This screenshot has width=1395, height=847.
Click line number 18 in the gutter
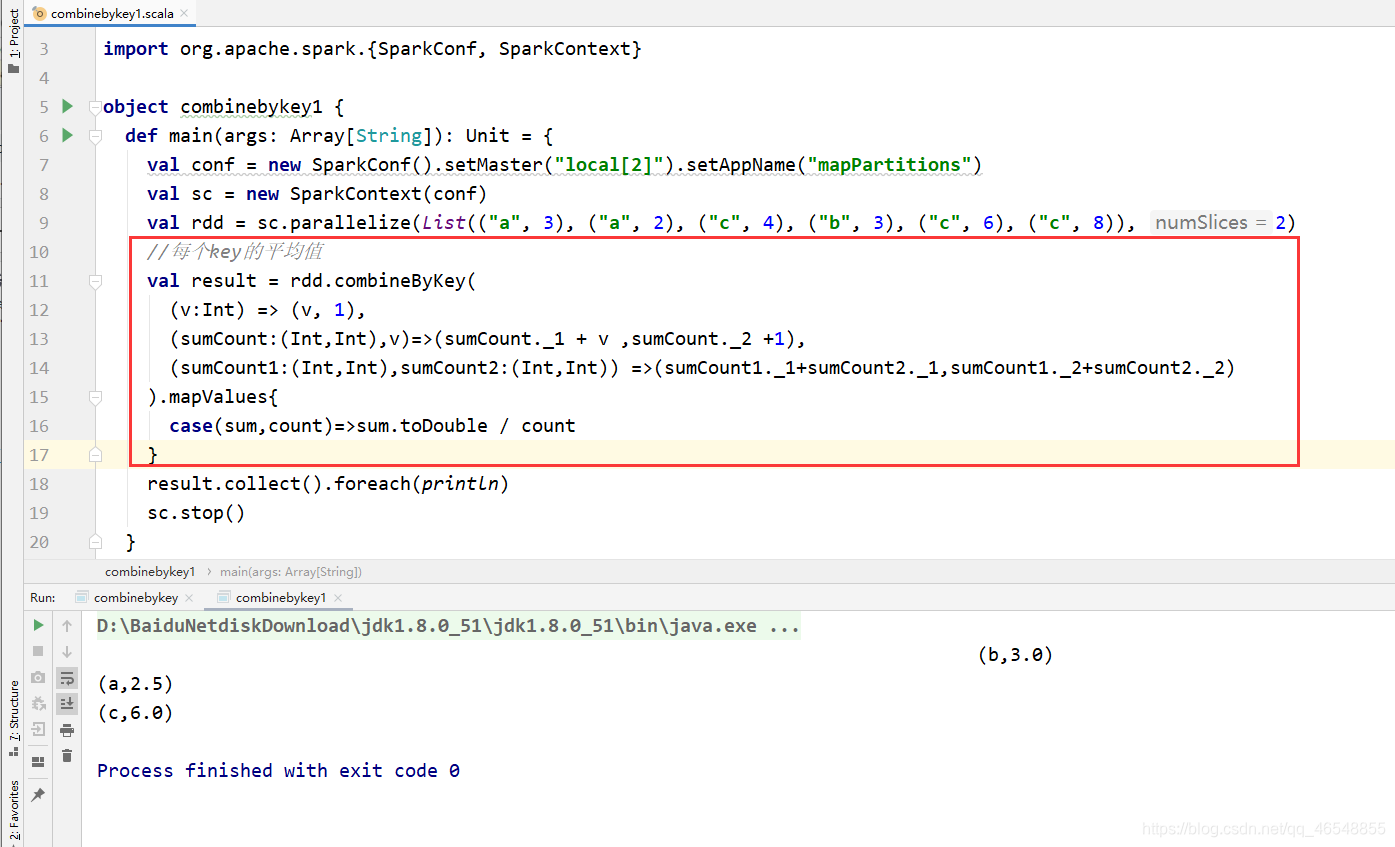[38, 484]
